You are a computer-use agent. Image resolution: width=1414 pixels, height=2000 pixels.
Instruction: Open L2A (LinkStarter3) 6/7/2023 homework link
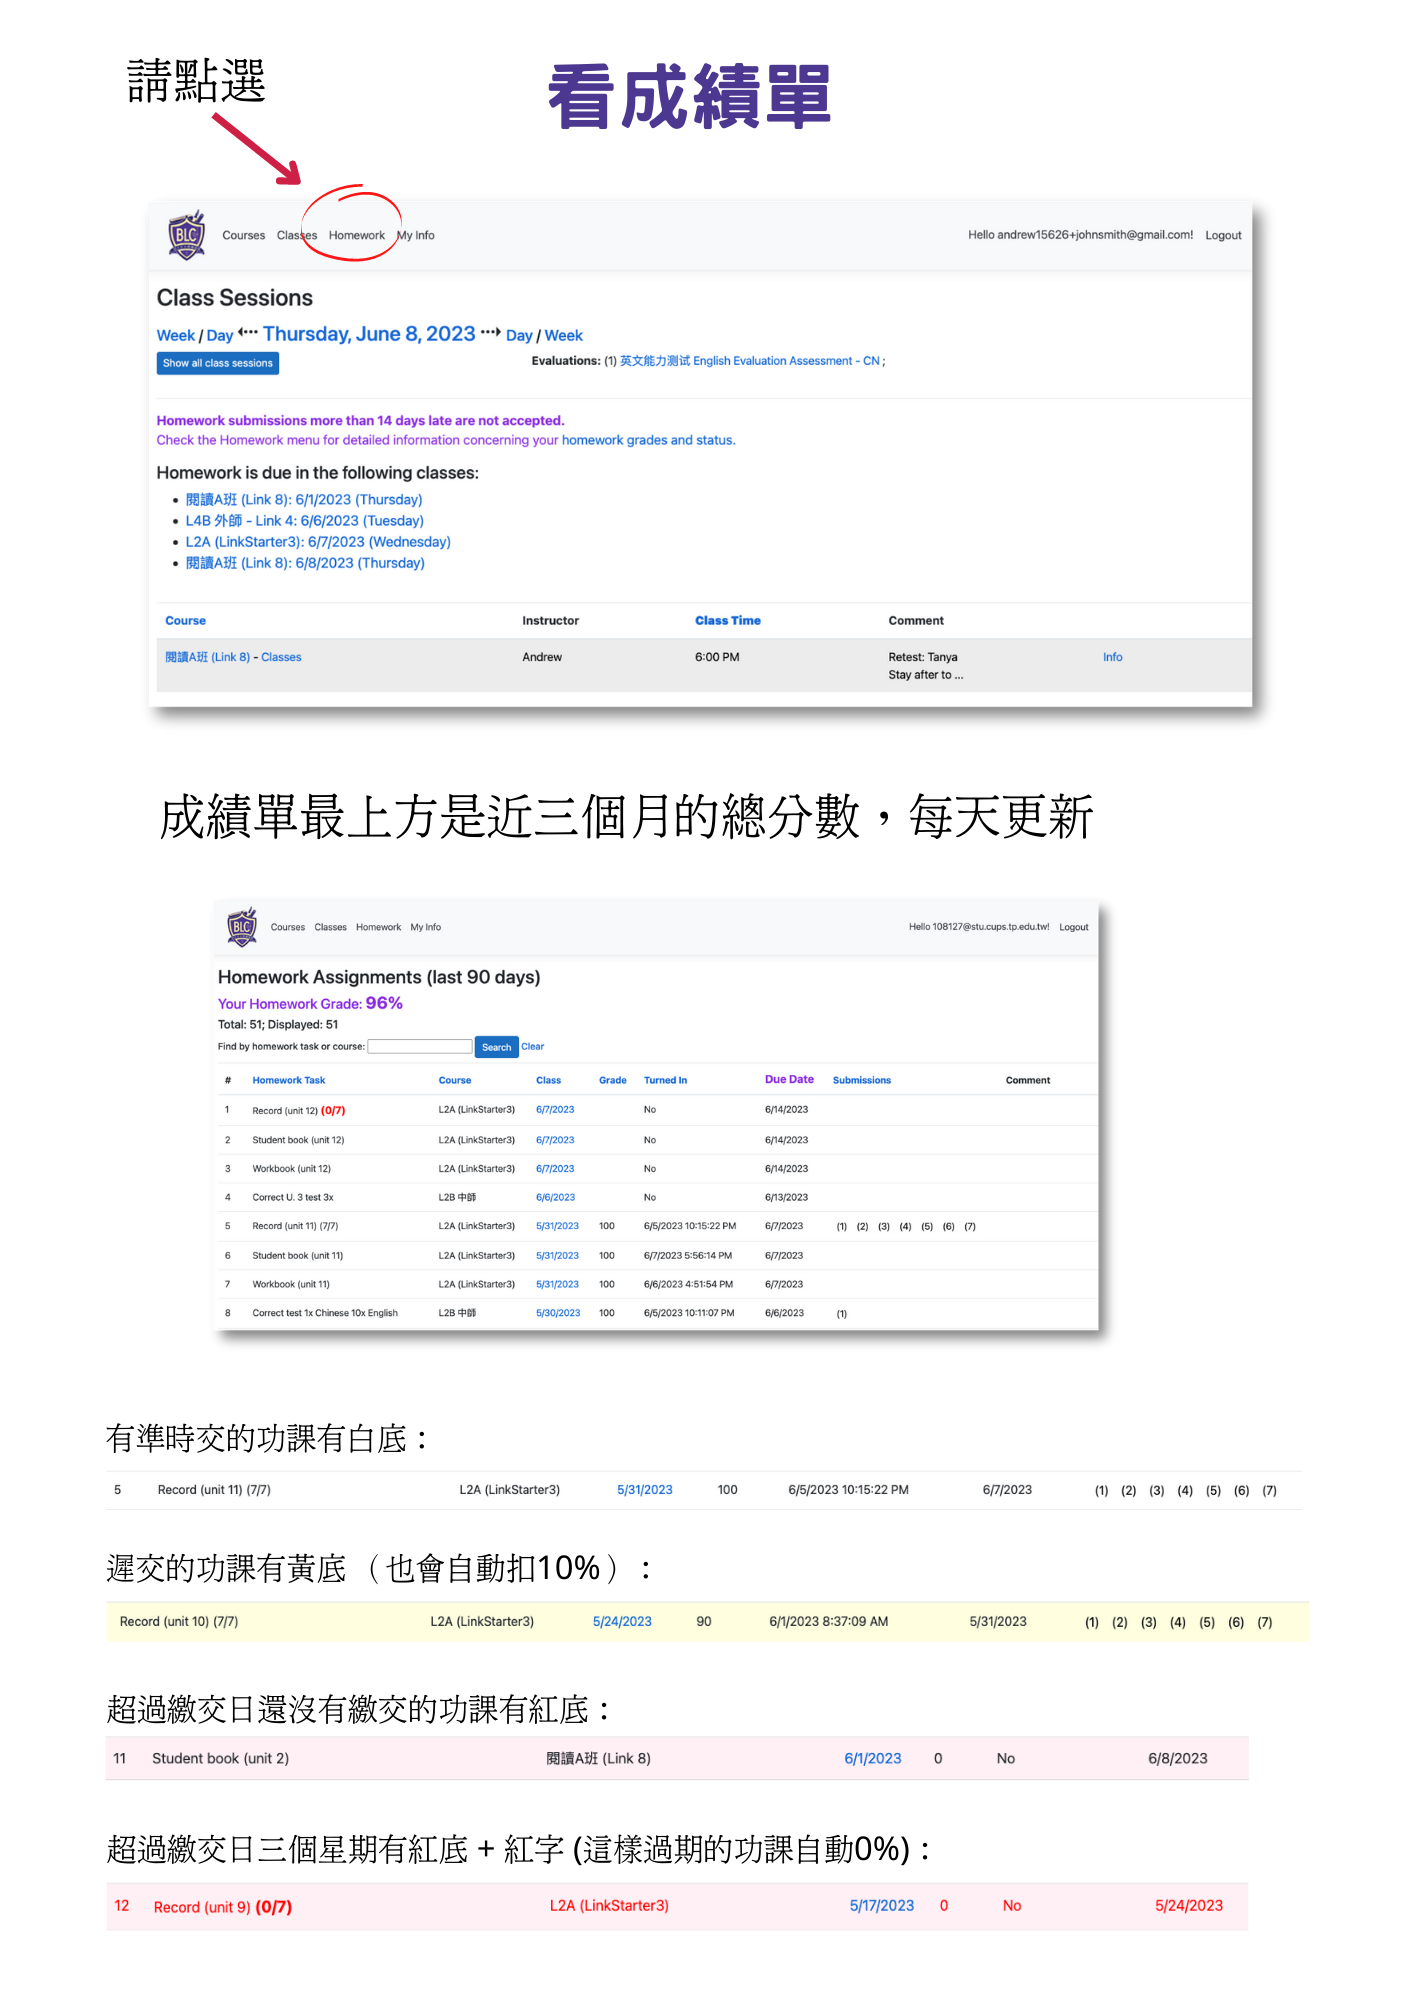[x=317, y=542]
